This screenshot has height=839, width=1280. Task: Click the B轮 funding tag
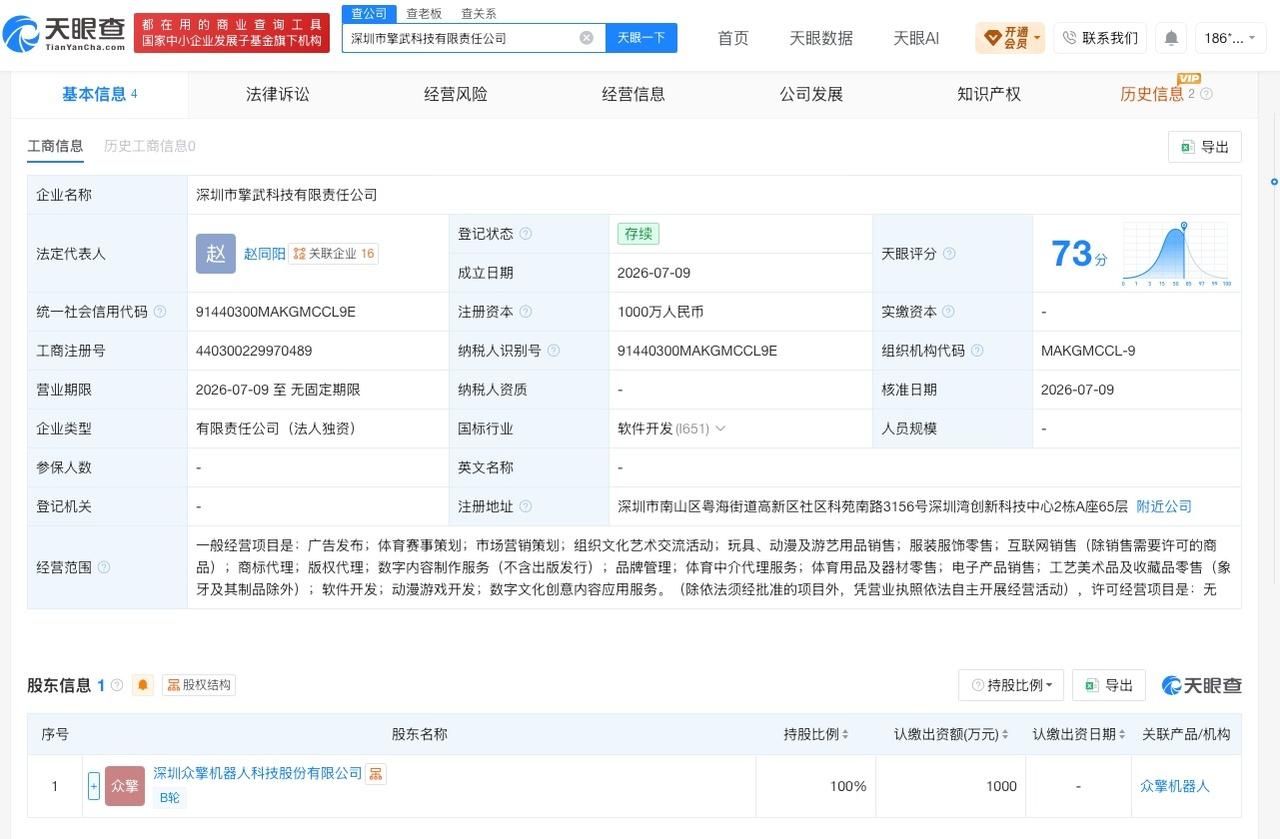[170, 797]
